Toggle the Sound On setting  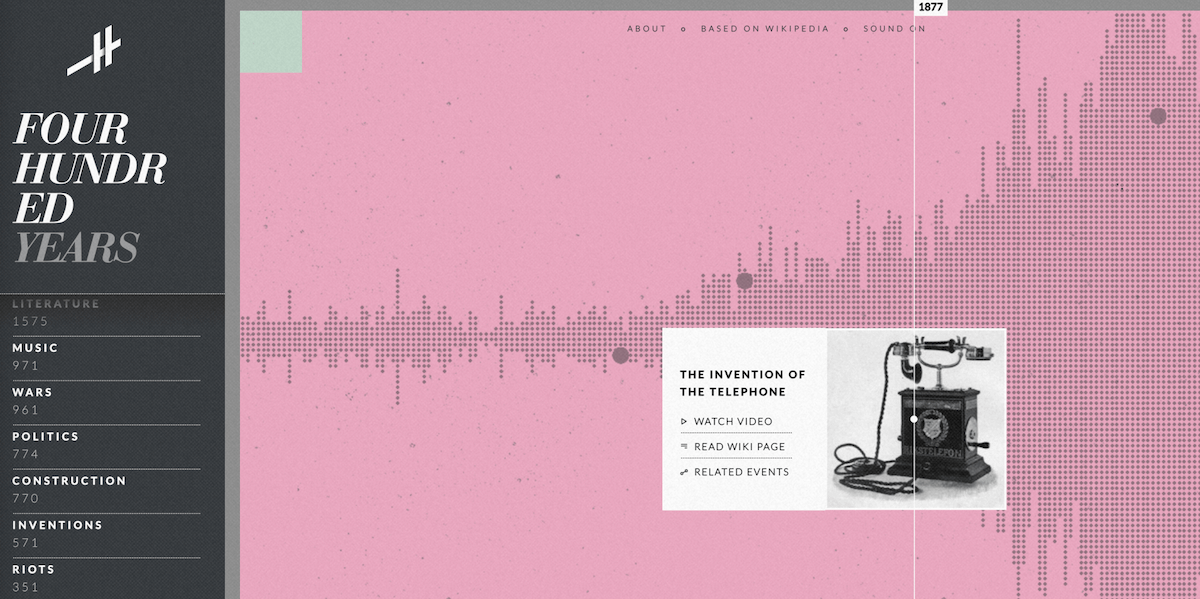click(894, 29)
